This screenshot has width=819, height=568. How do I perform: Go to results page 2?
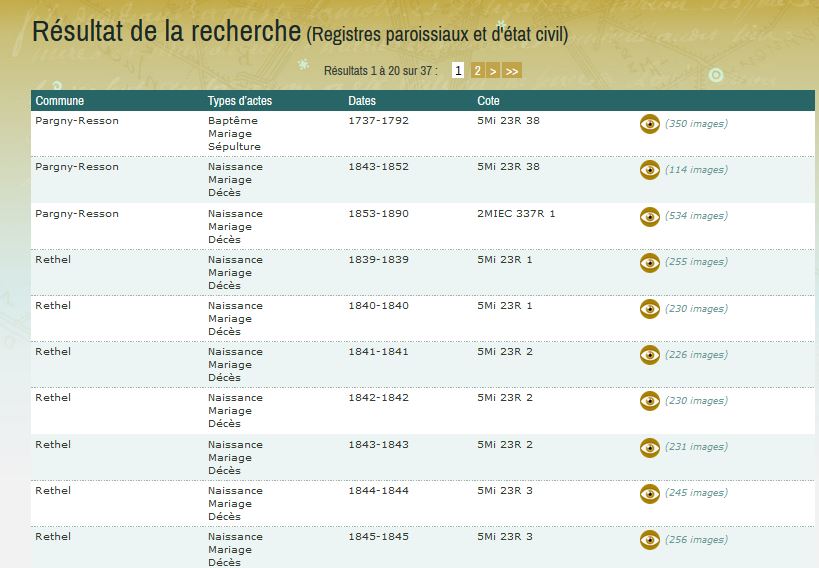click(478, 71)
